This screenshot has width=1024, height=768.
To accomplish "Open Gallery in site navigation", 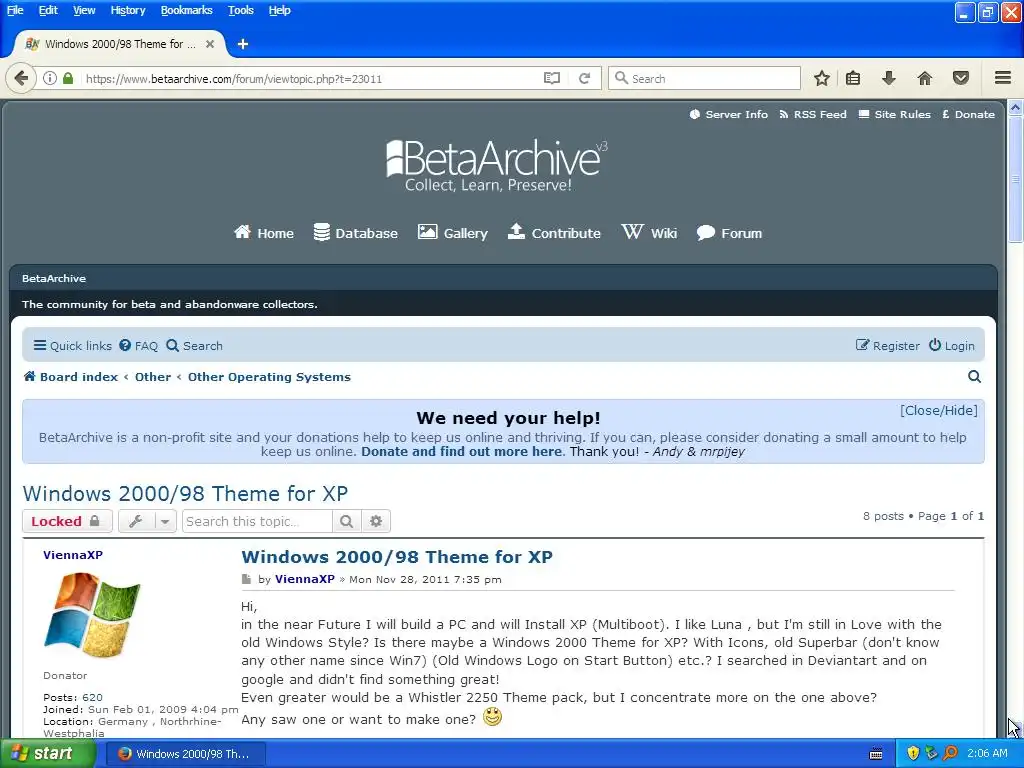I will pyautogui.click(x=453, y=232).
